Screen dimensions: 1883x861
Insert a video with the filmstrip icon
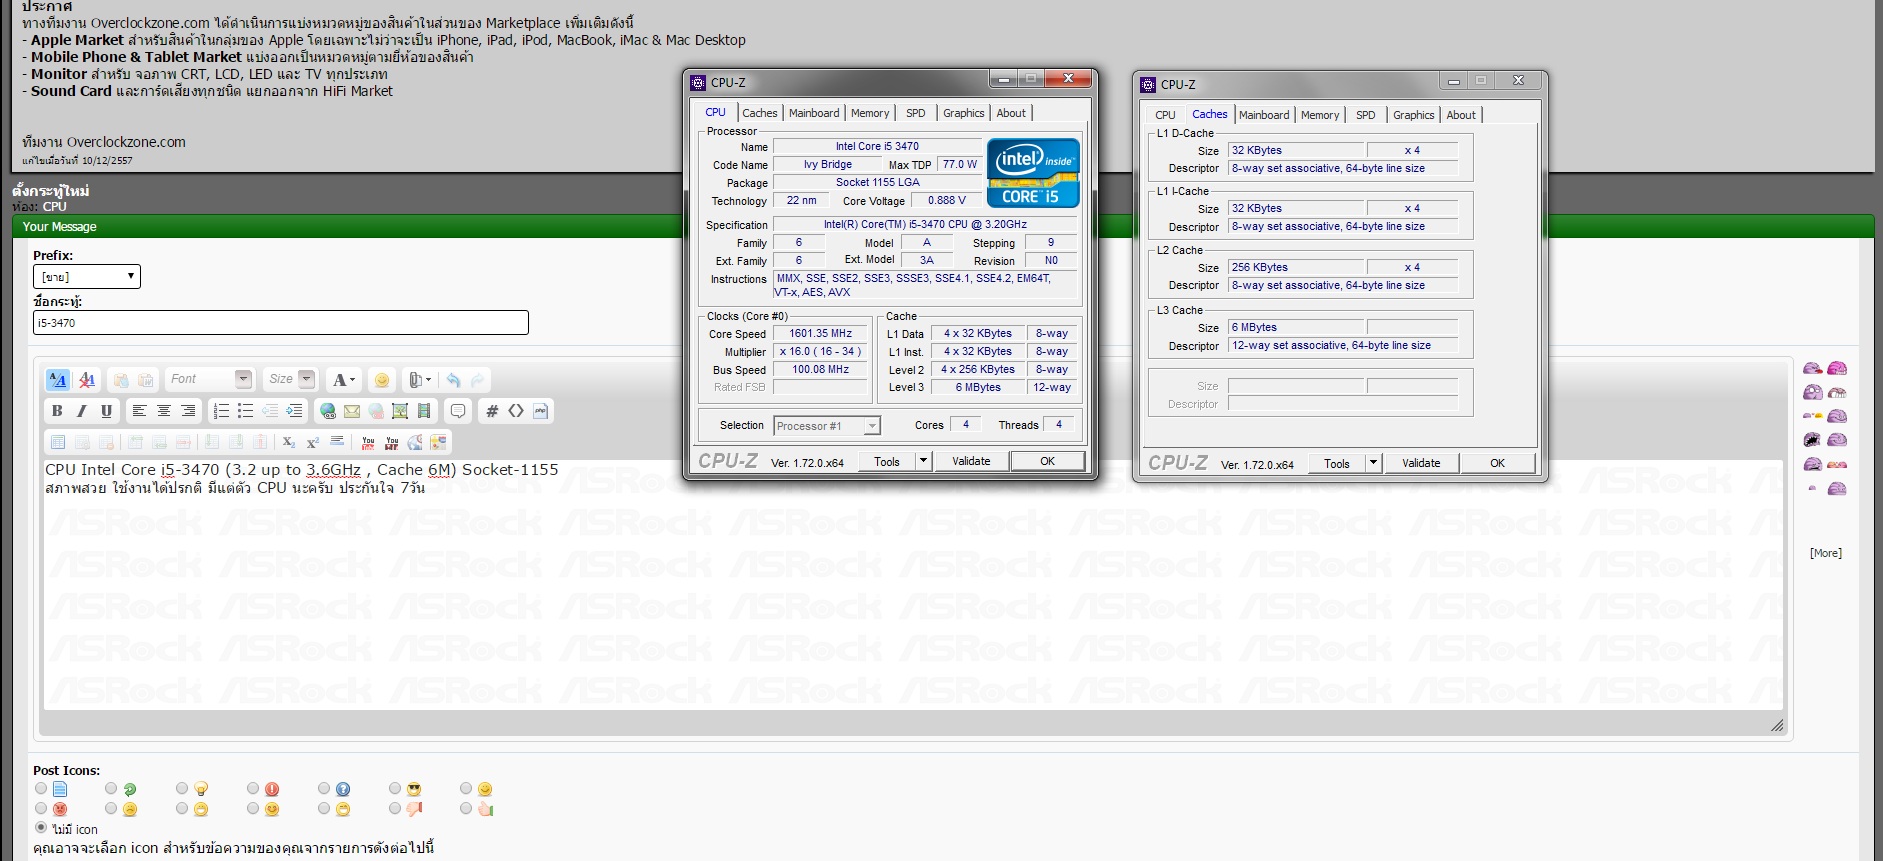[424, 411]
